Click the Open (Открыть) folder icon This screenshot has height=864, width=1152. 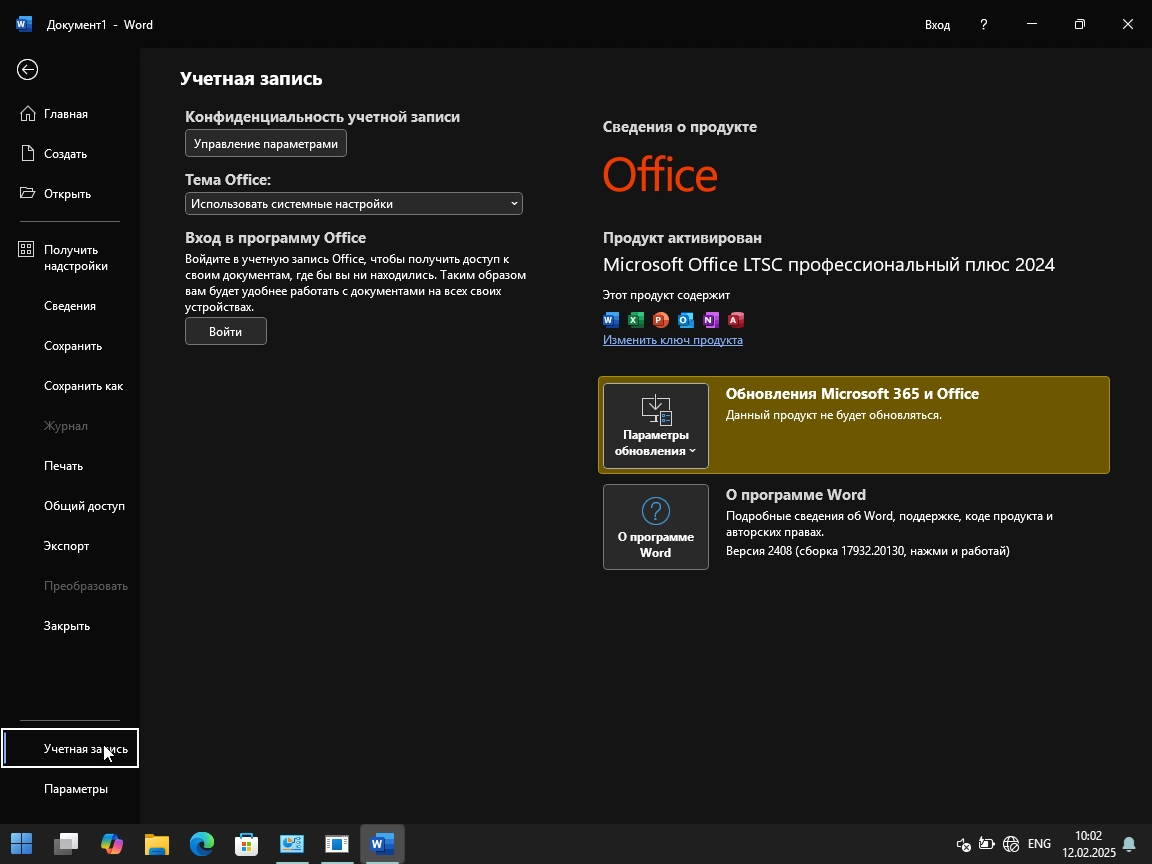pos(28,194)
